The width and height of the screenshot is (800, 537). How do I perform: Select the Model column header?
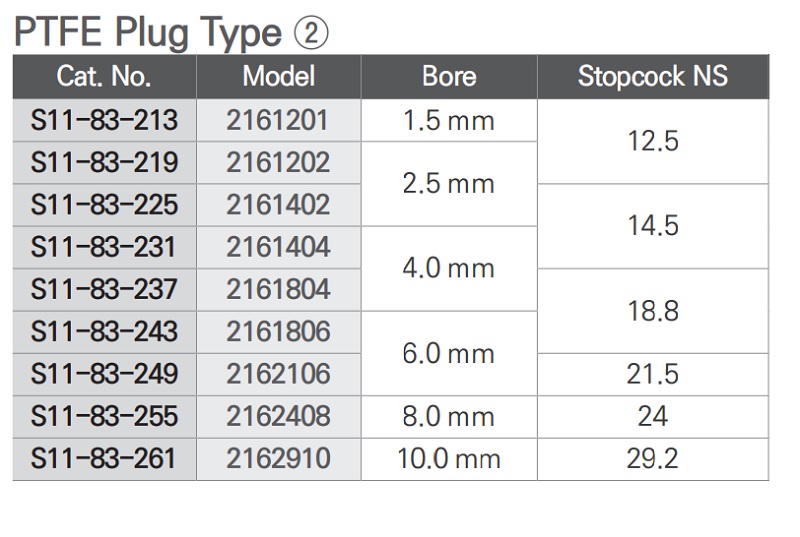278,76
